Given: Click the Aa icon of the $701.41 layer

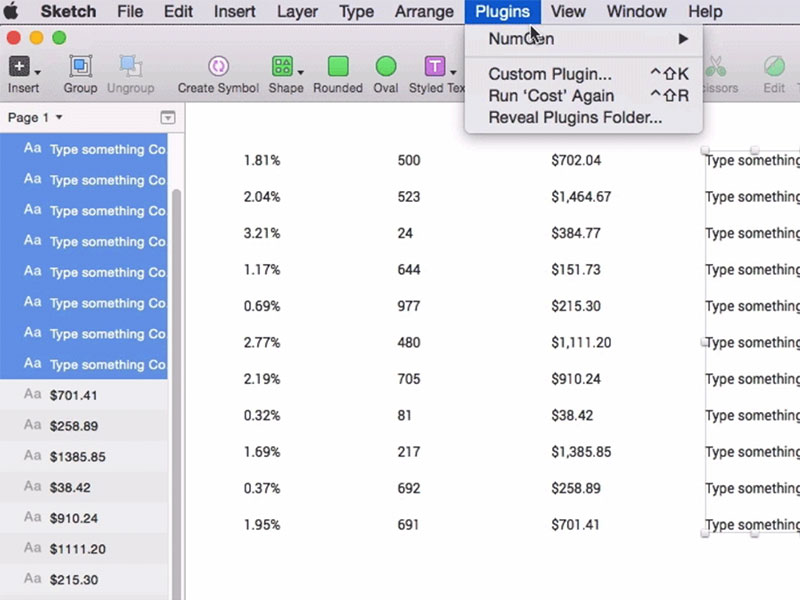Looking at the screenshot, I should click(x=33, y=394).
